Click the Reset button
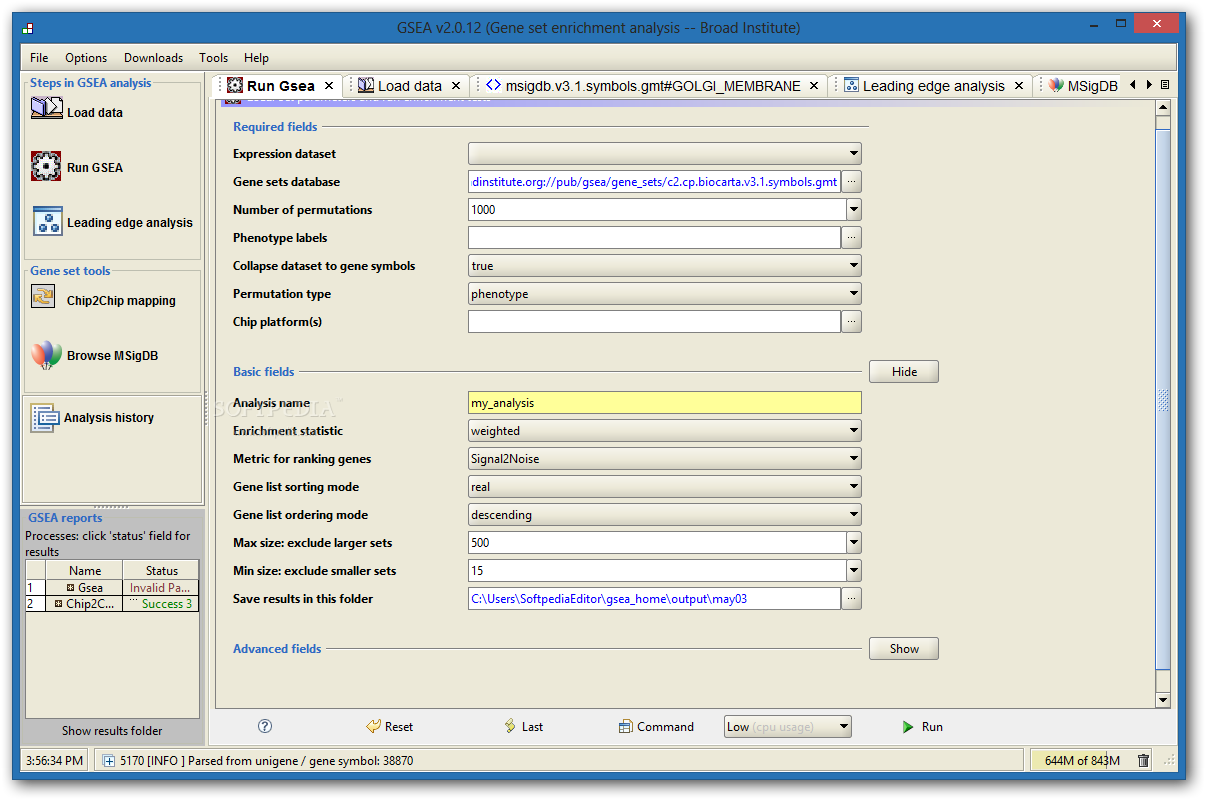Image resolution: width=1206 pixels, height=800 pixels. tap(389, 727)
